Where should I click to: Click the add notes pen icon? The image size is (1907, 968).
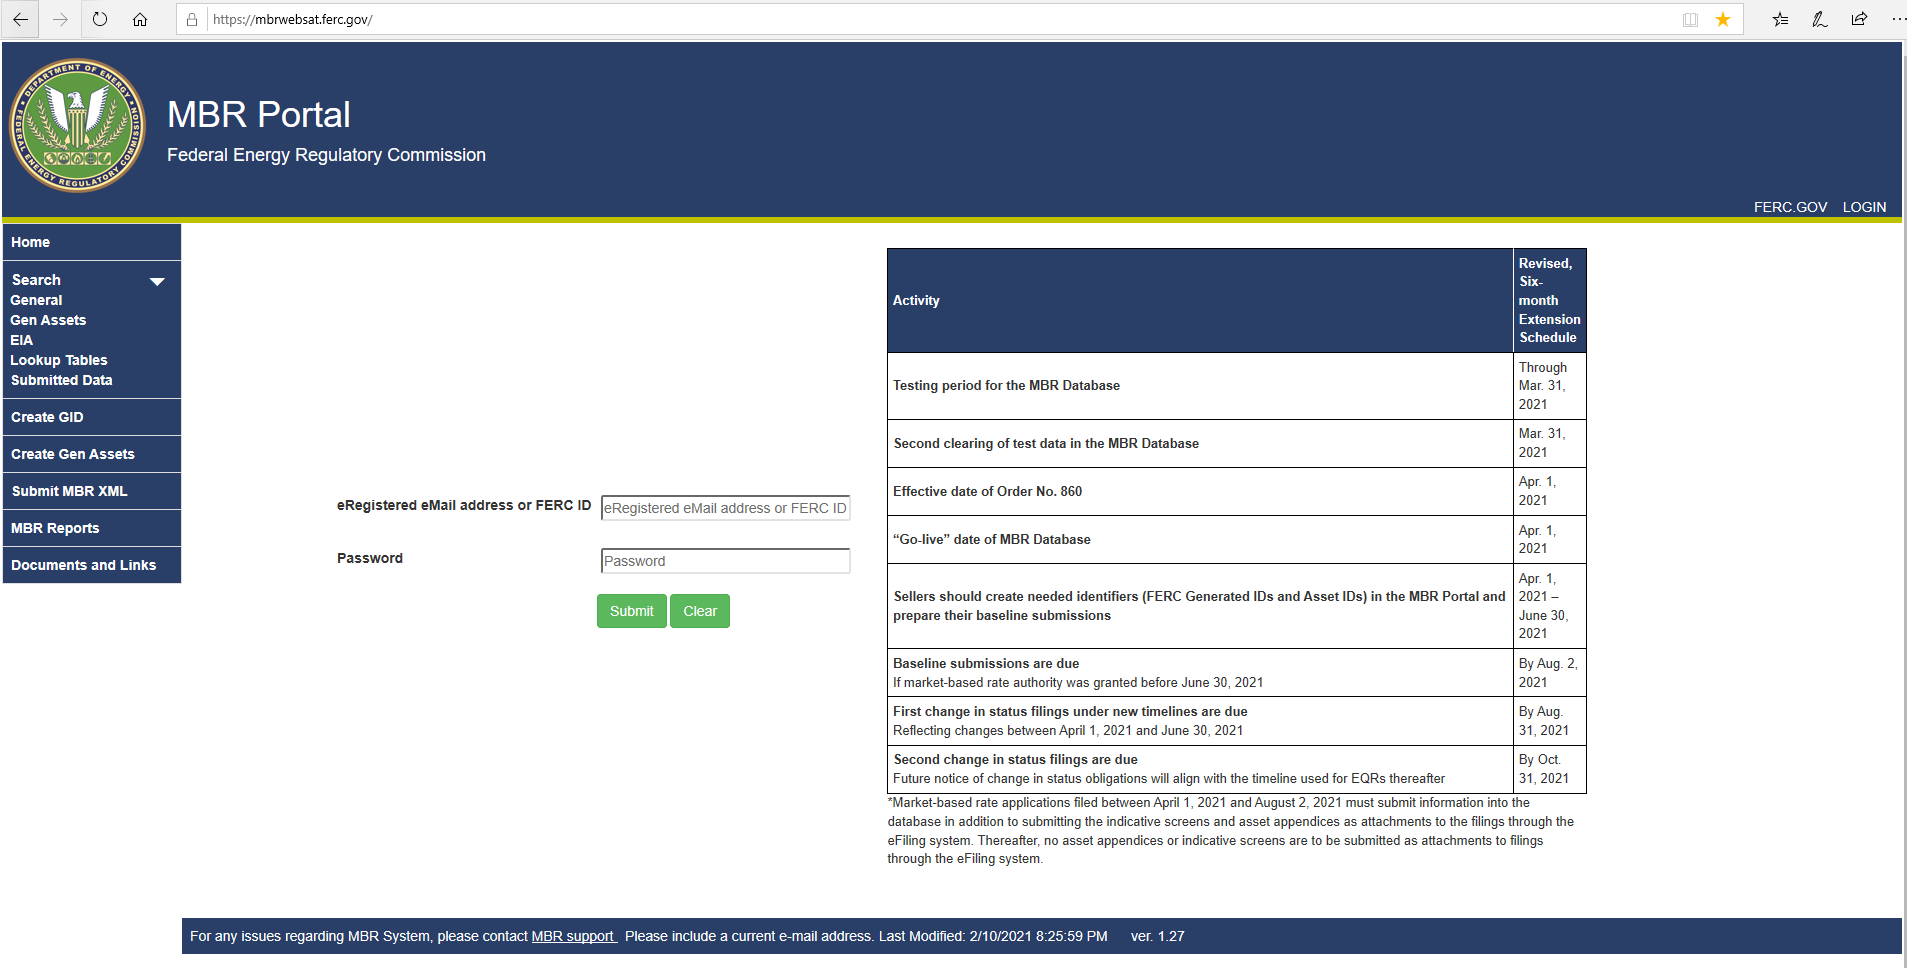coord(1820,19)
